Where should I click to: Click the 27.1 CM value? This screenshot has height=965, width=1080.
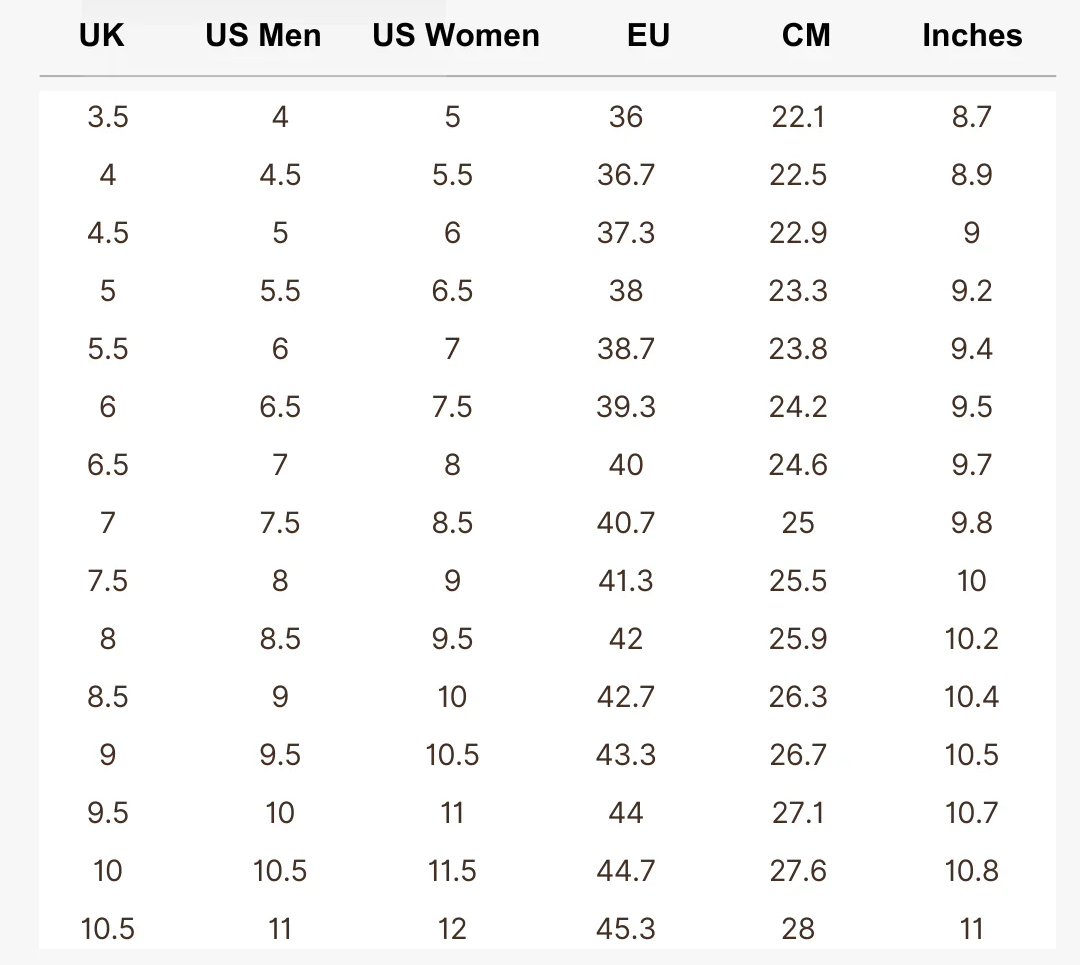point(798,813)
